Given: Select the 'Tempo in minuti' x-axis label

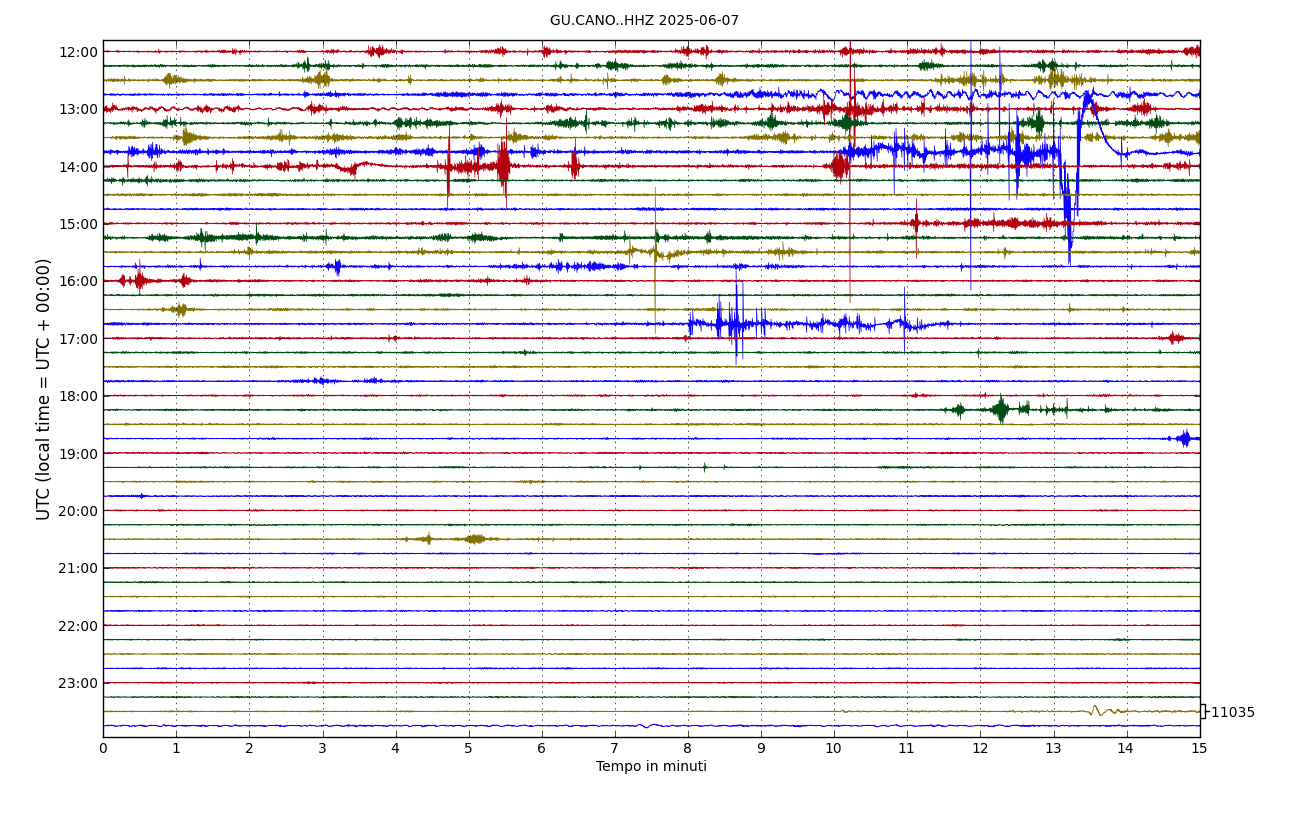Looking at the screenshot, I should (651, 767).
